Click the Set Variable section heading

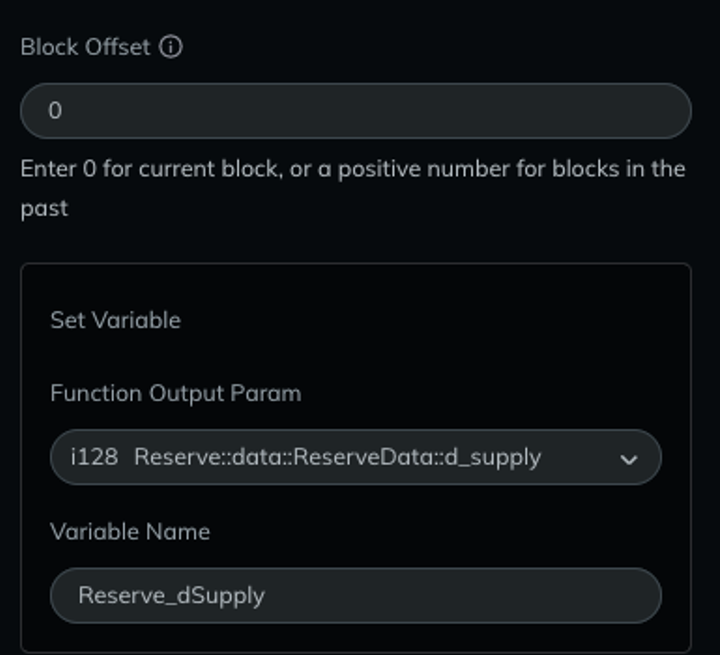coord(115,320)
